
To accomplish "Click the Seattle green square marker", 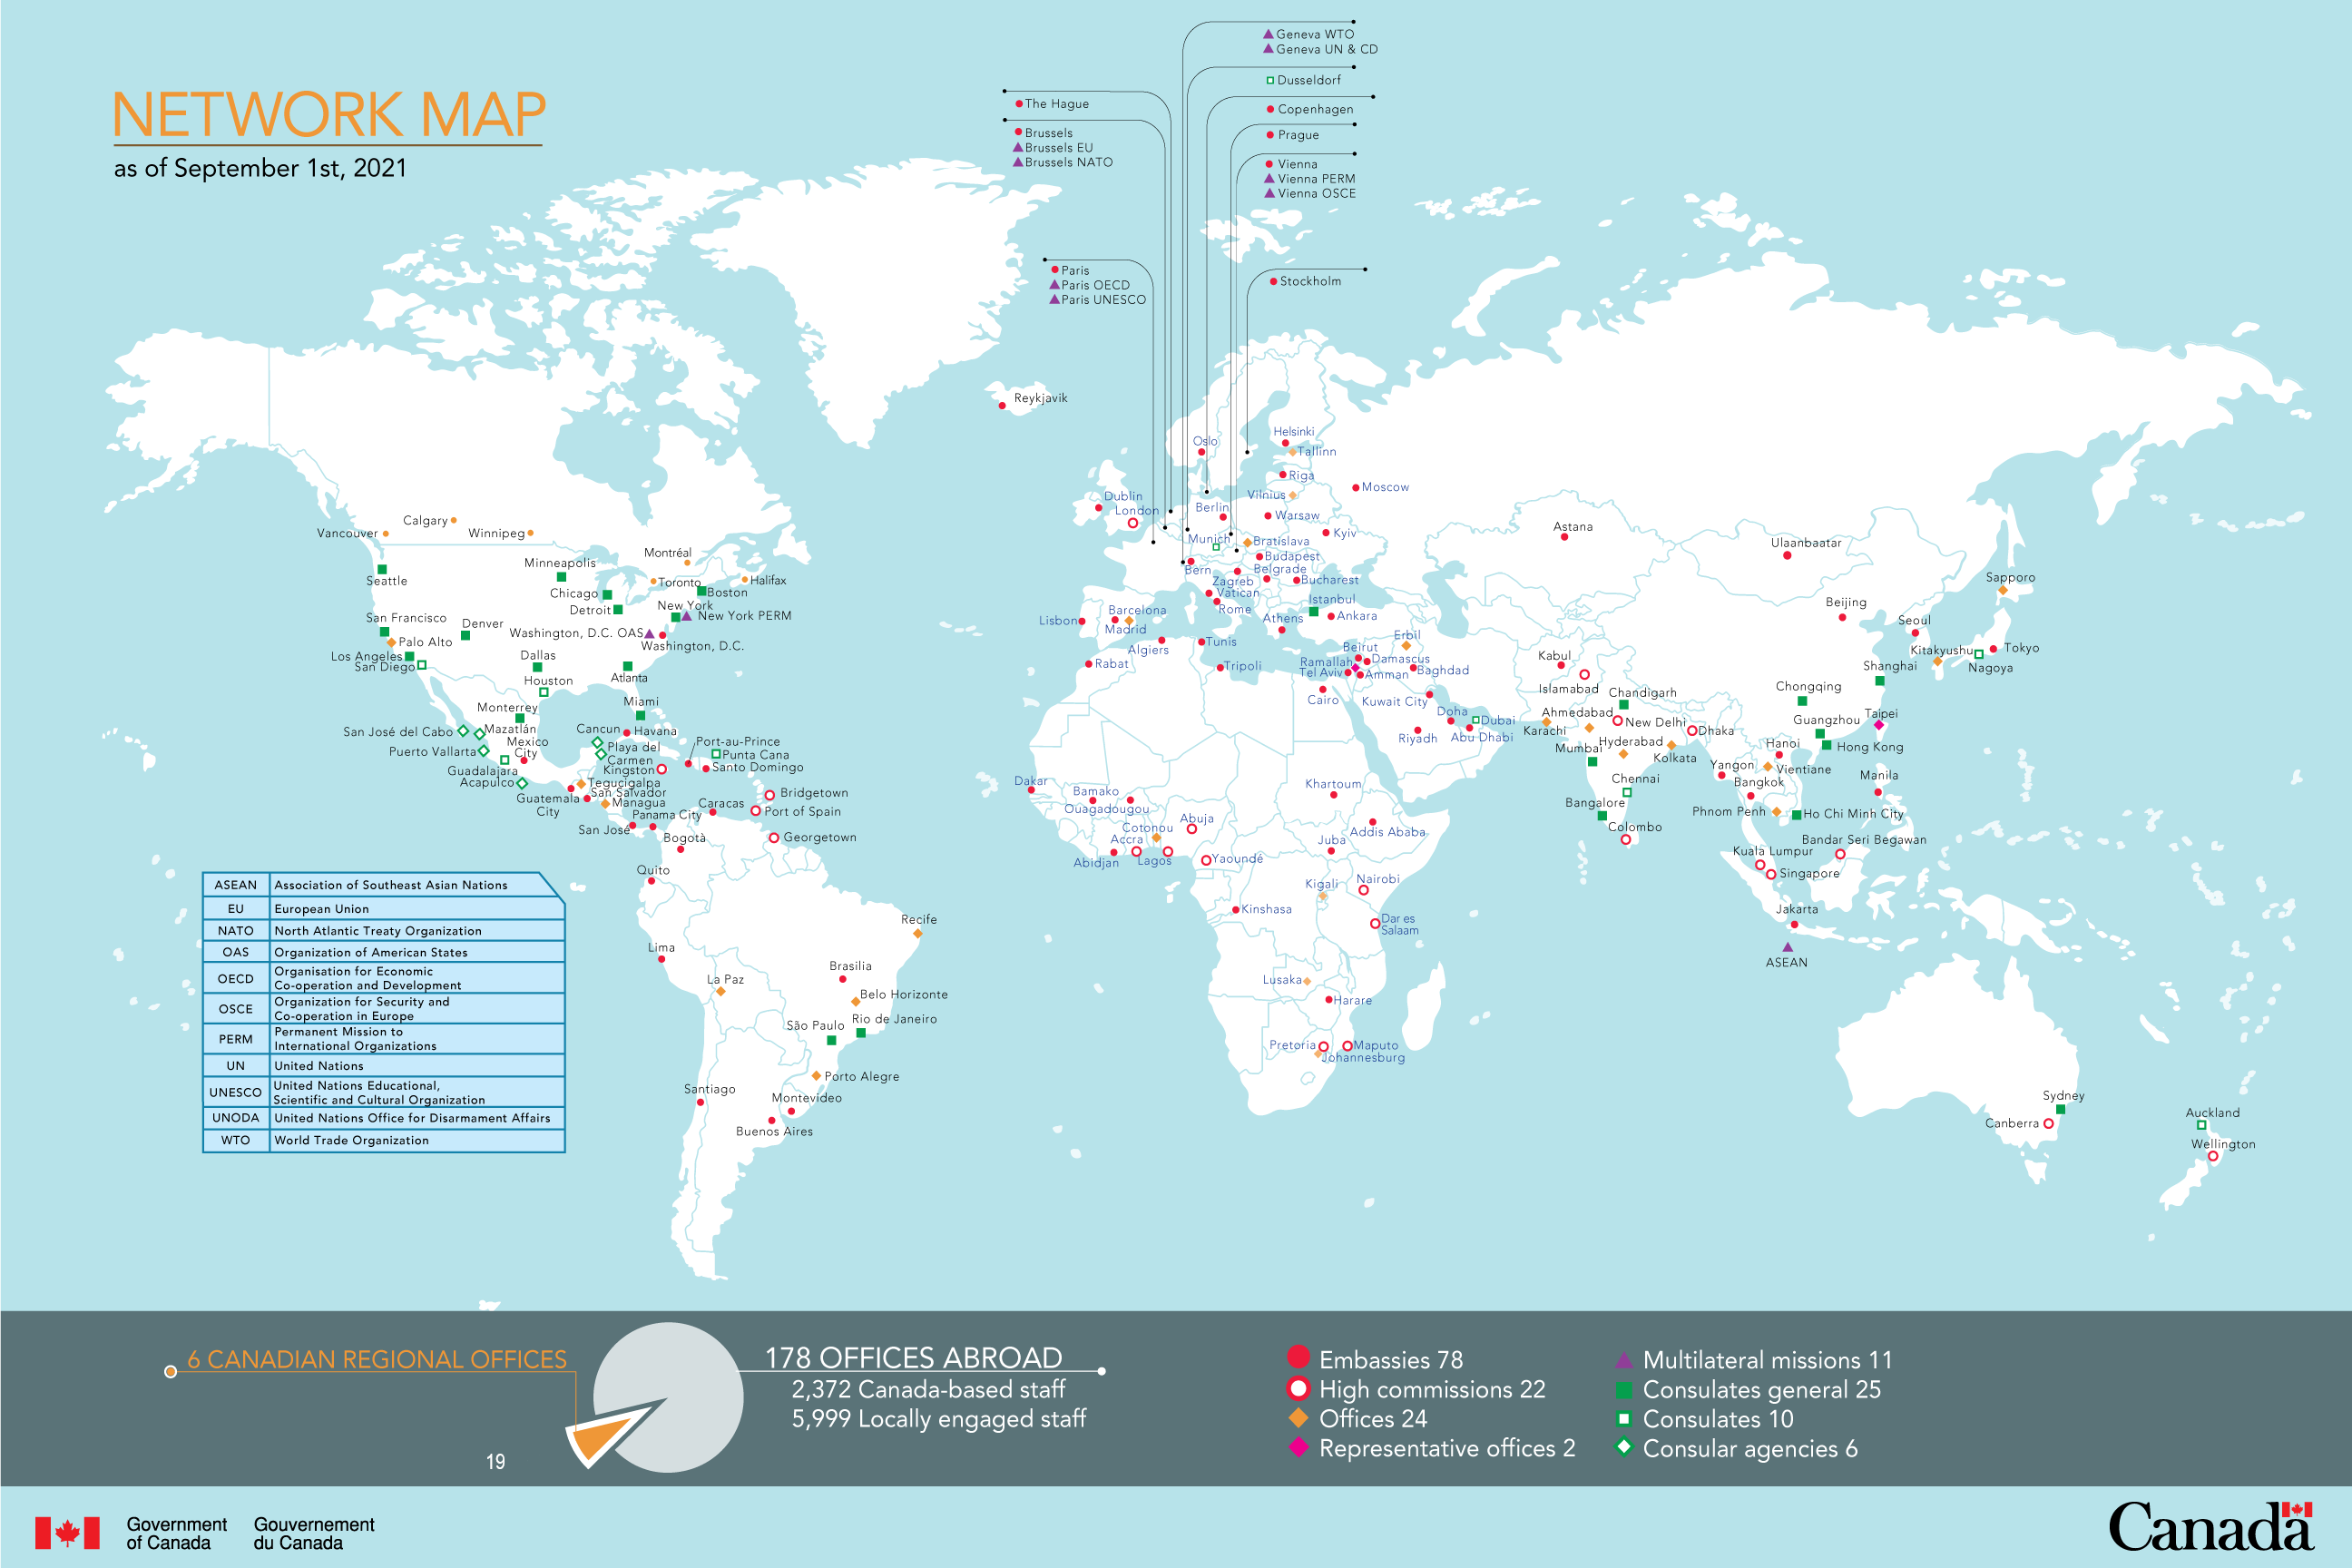I will click(382, 569).
